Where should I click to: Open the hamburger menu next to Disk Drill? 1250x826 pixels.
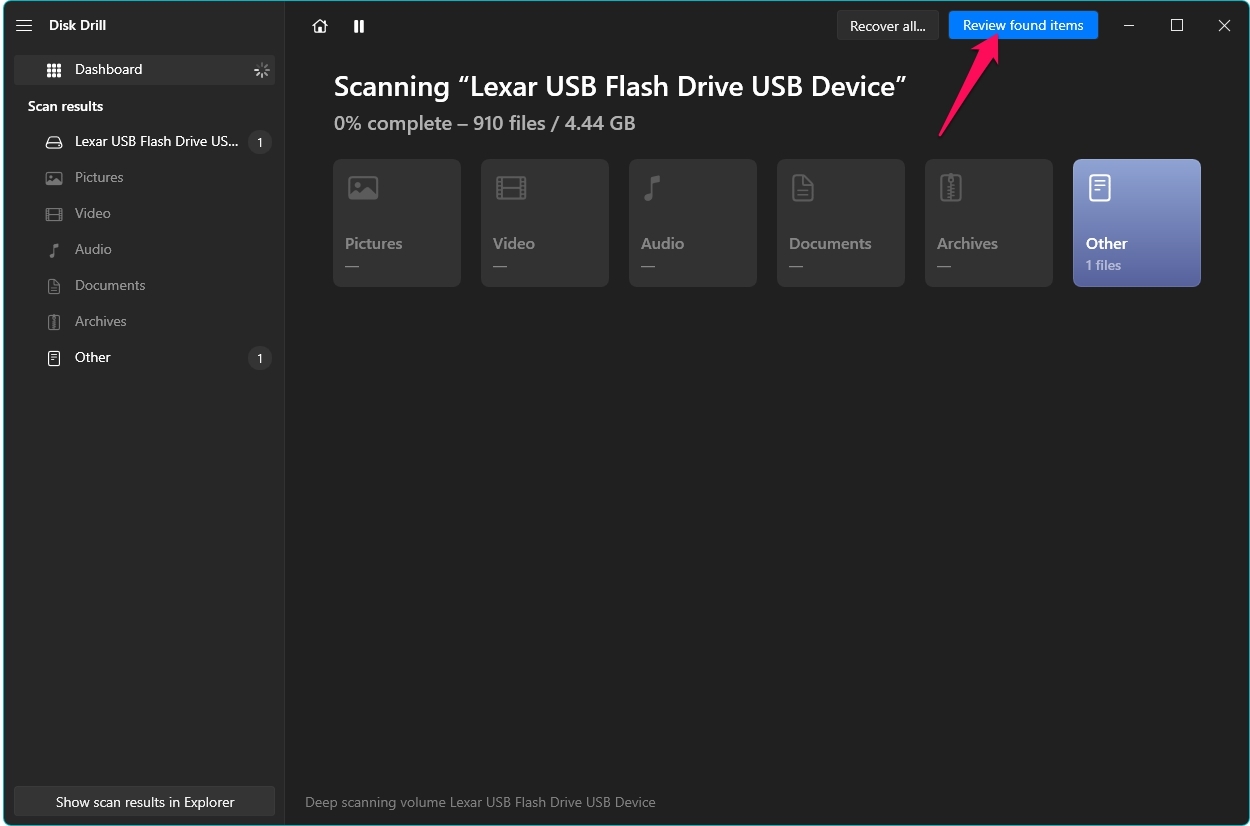click(24, 25)
